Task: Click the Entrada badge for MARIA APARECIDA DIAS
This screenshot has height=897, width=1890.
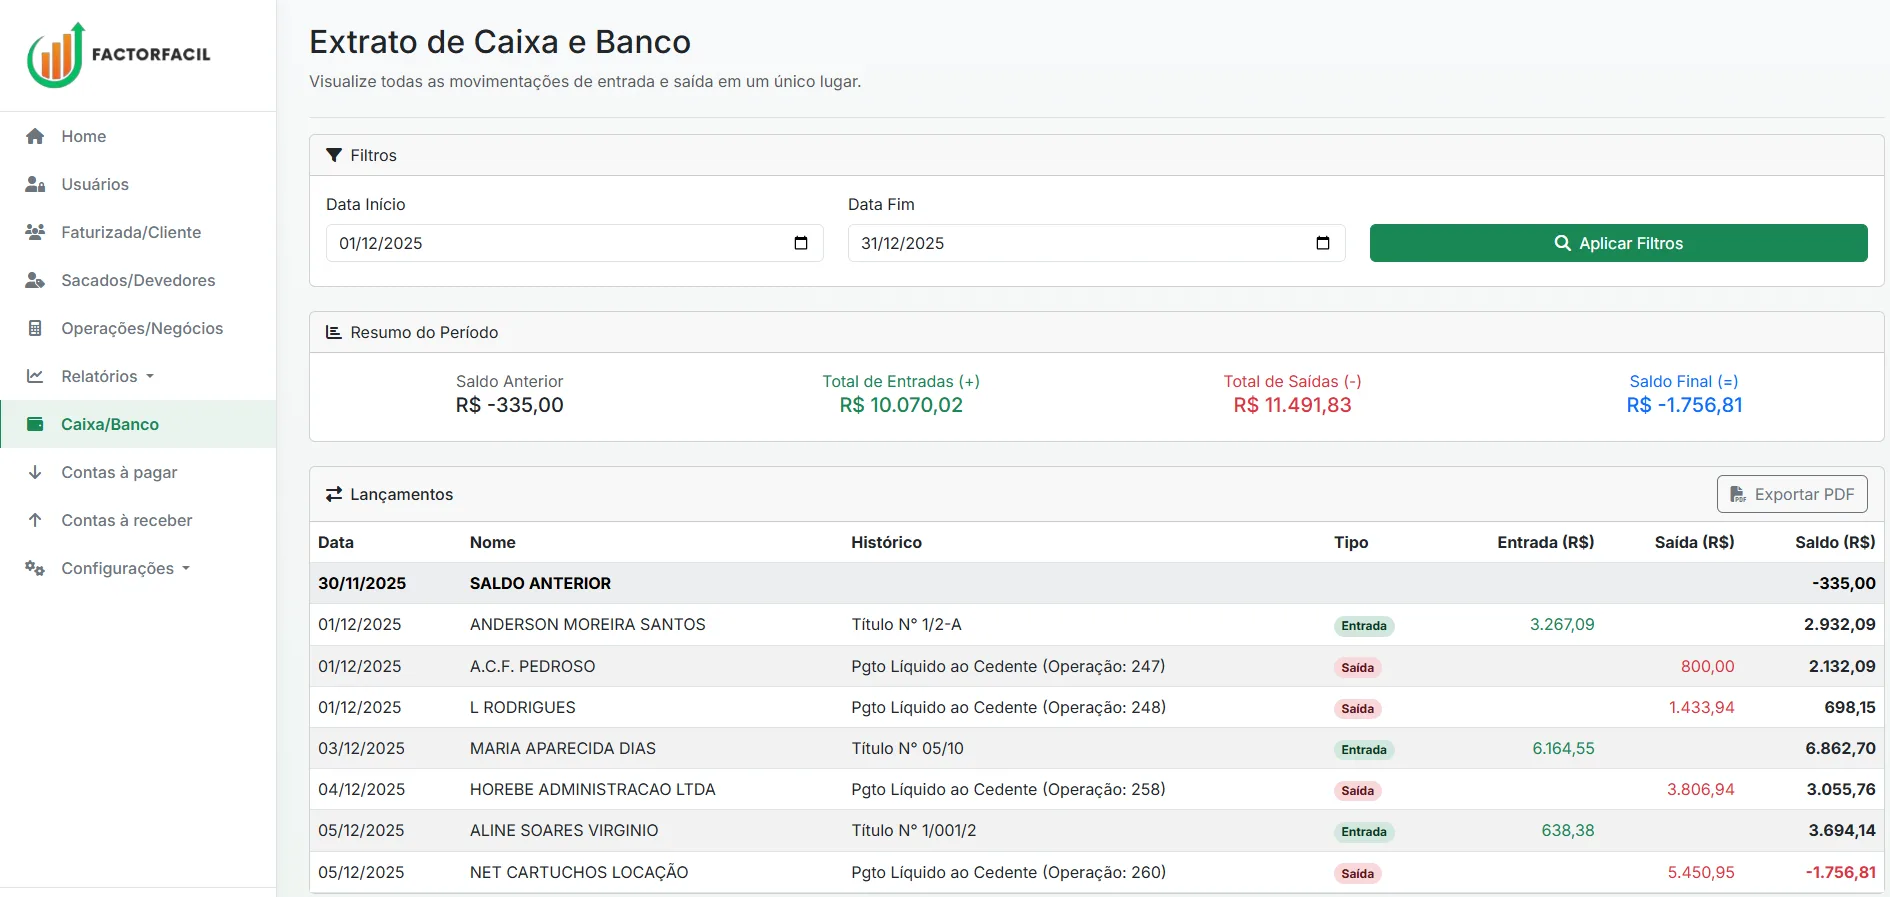Action: click(x=1364, y=749)
